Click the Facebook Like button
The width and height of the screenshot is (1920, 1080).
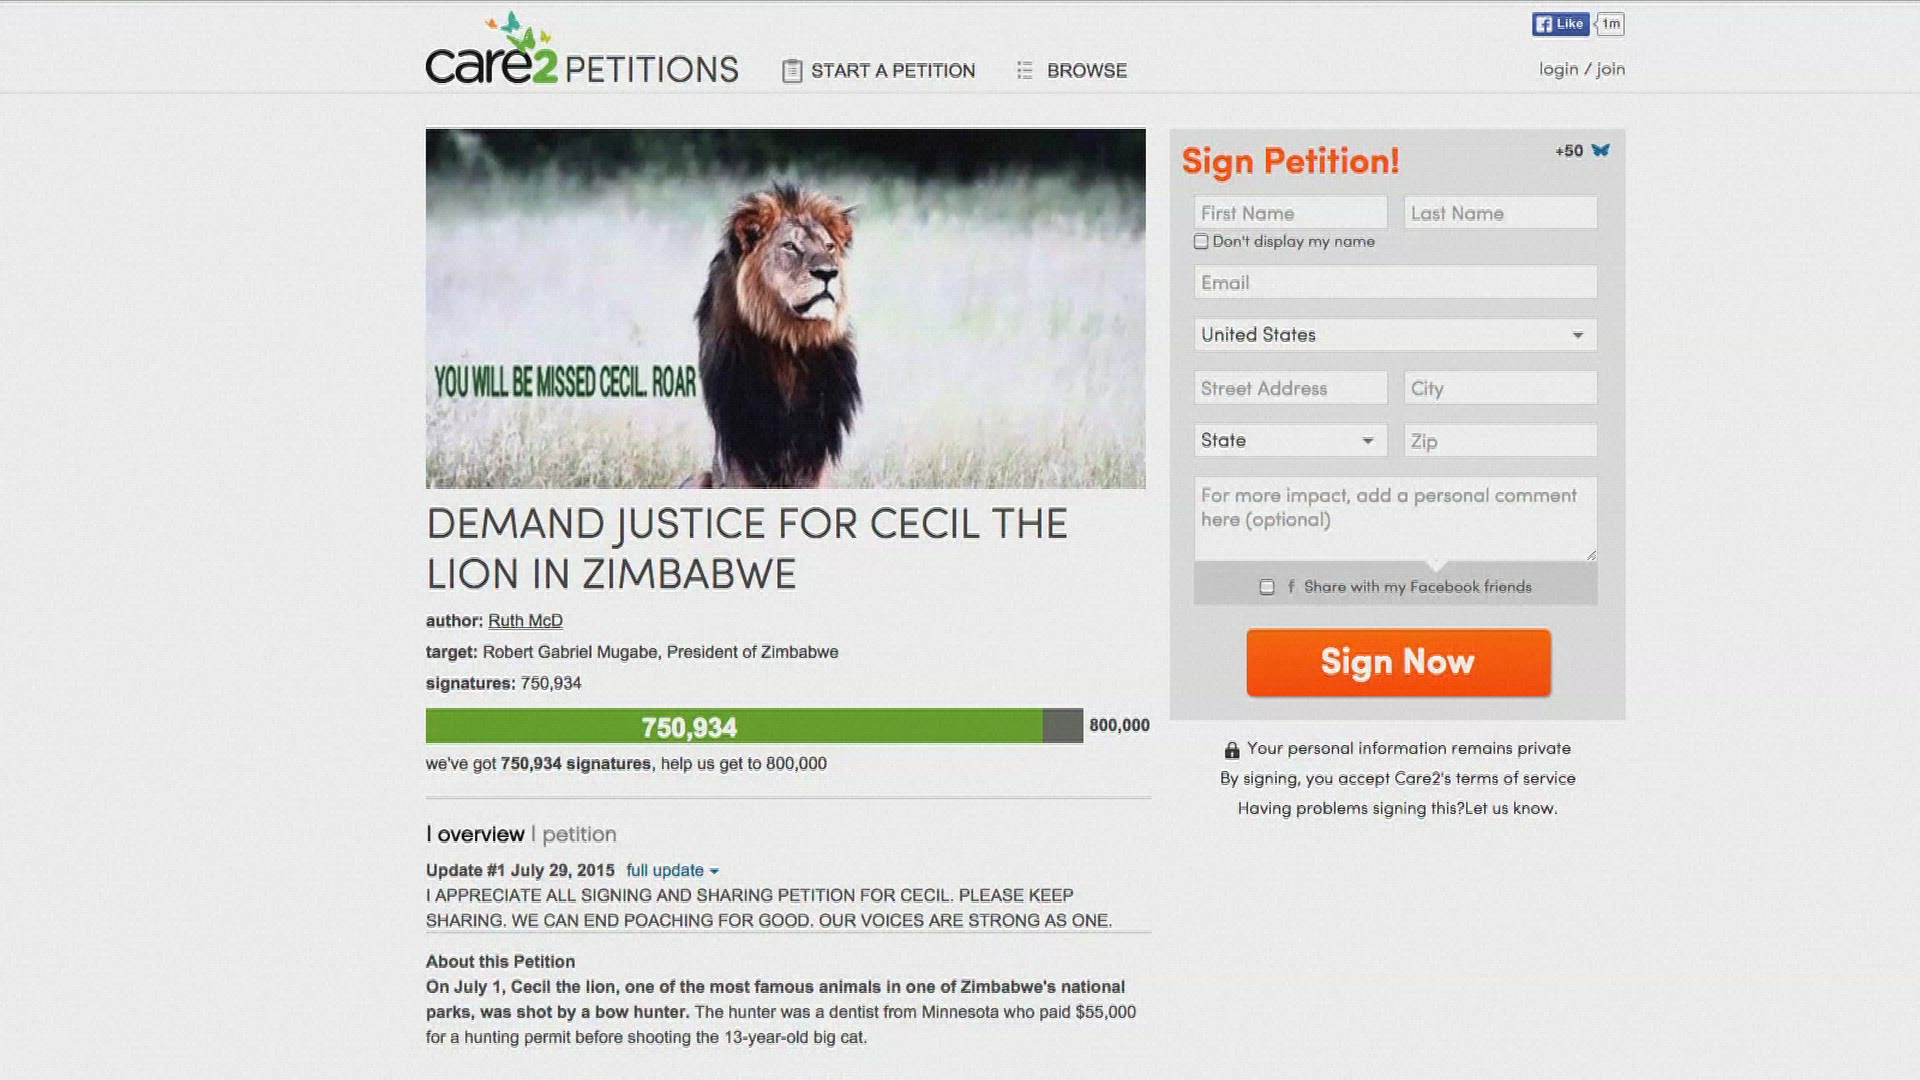(1560, 24)
